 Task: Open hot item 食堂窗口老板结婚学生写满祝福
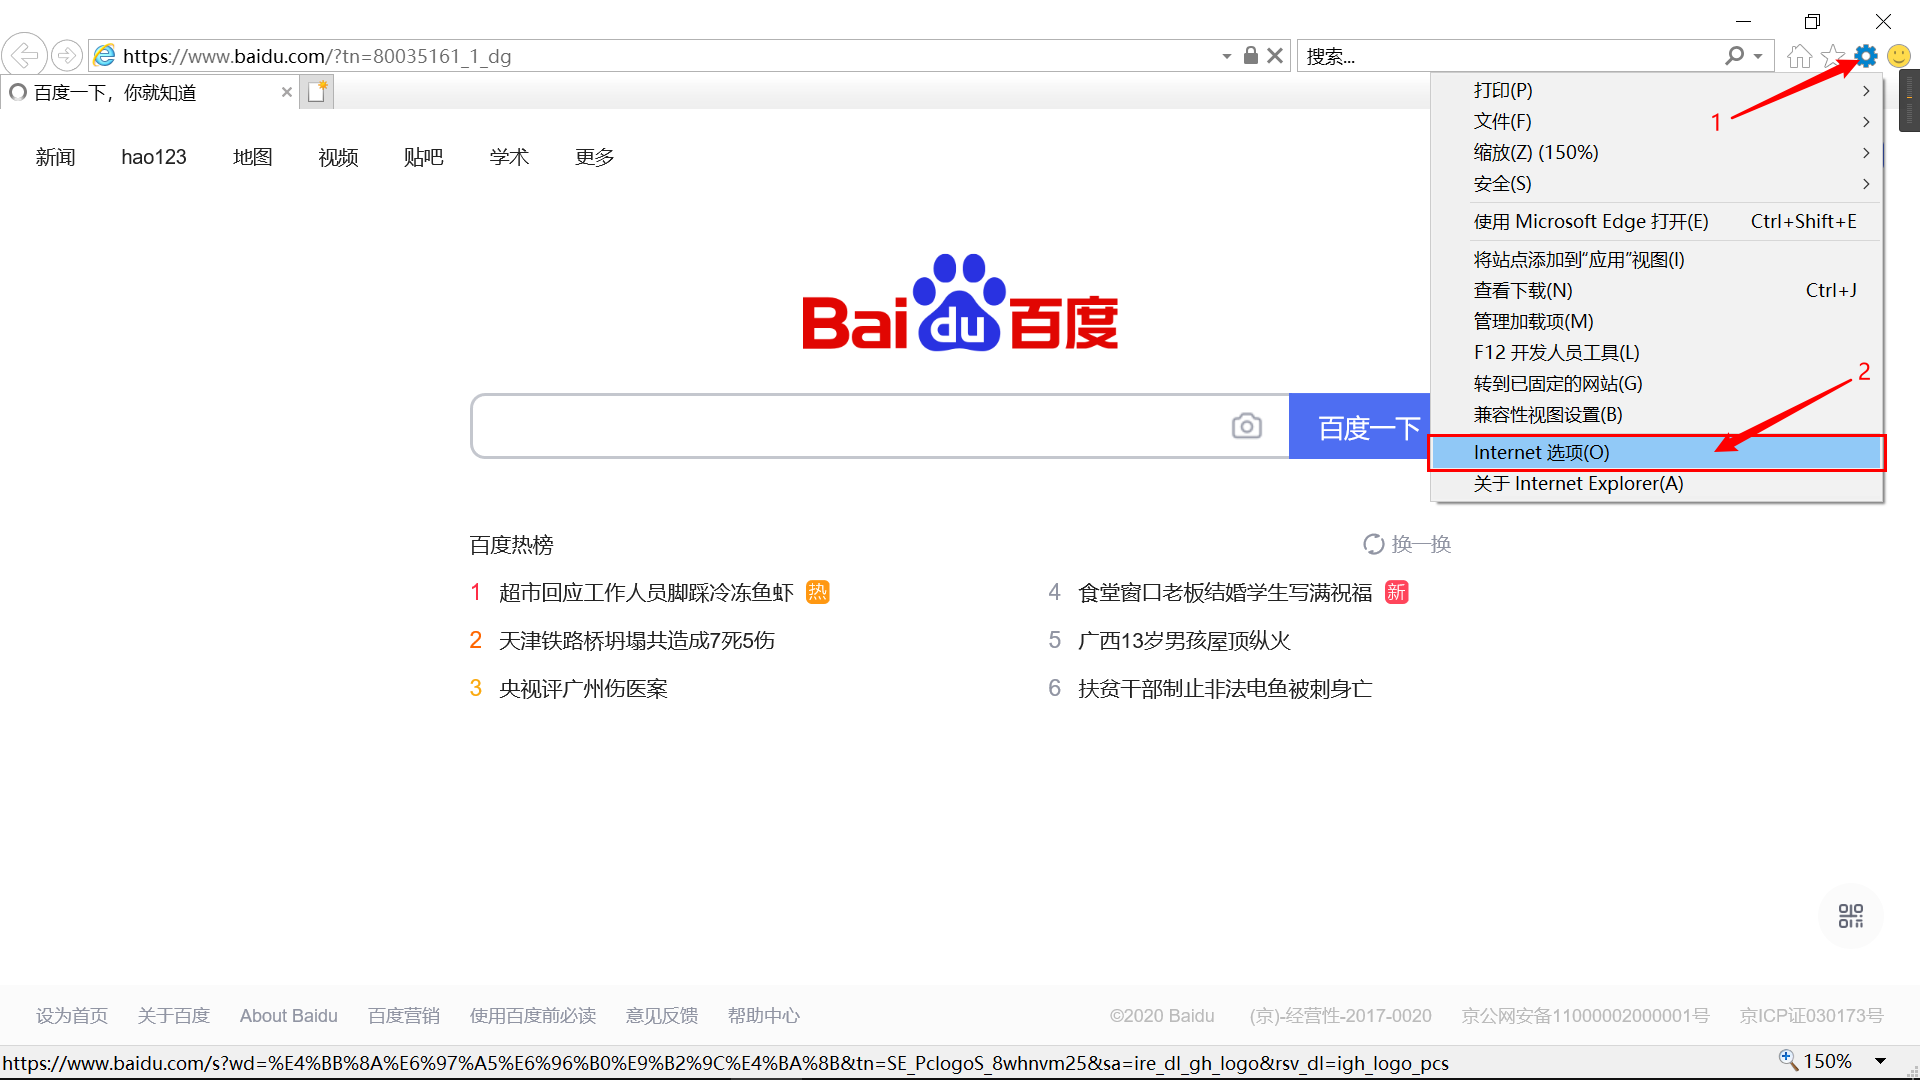click(1225, 592)
